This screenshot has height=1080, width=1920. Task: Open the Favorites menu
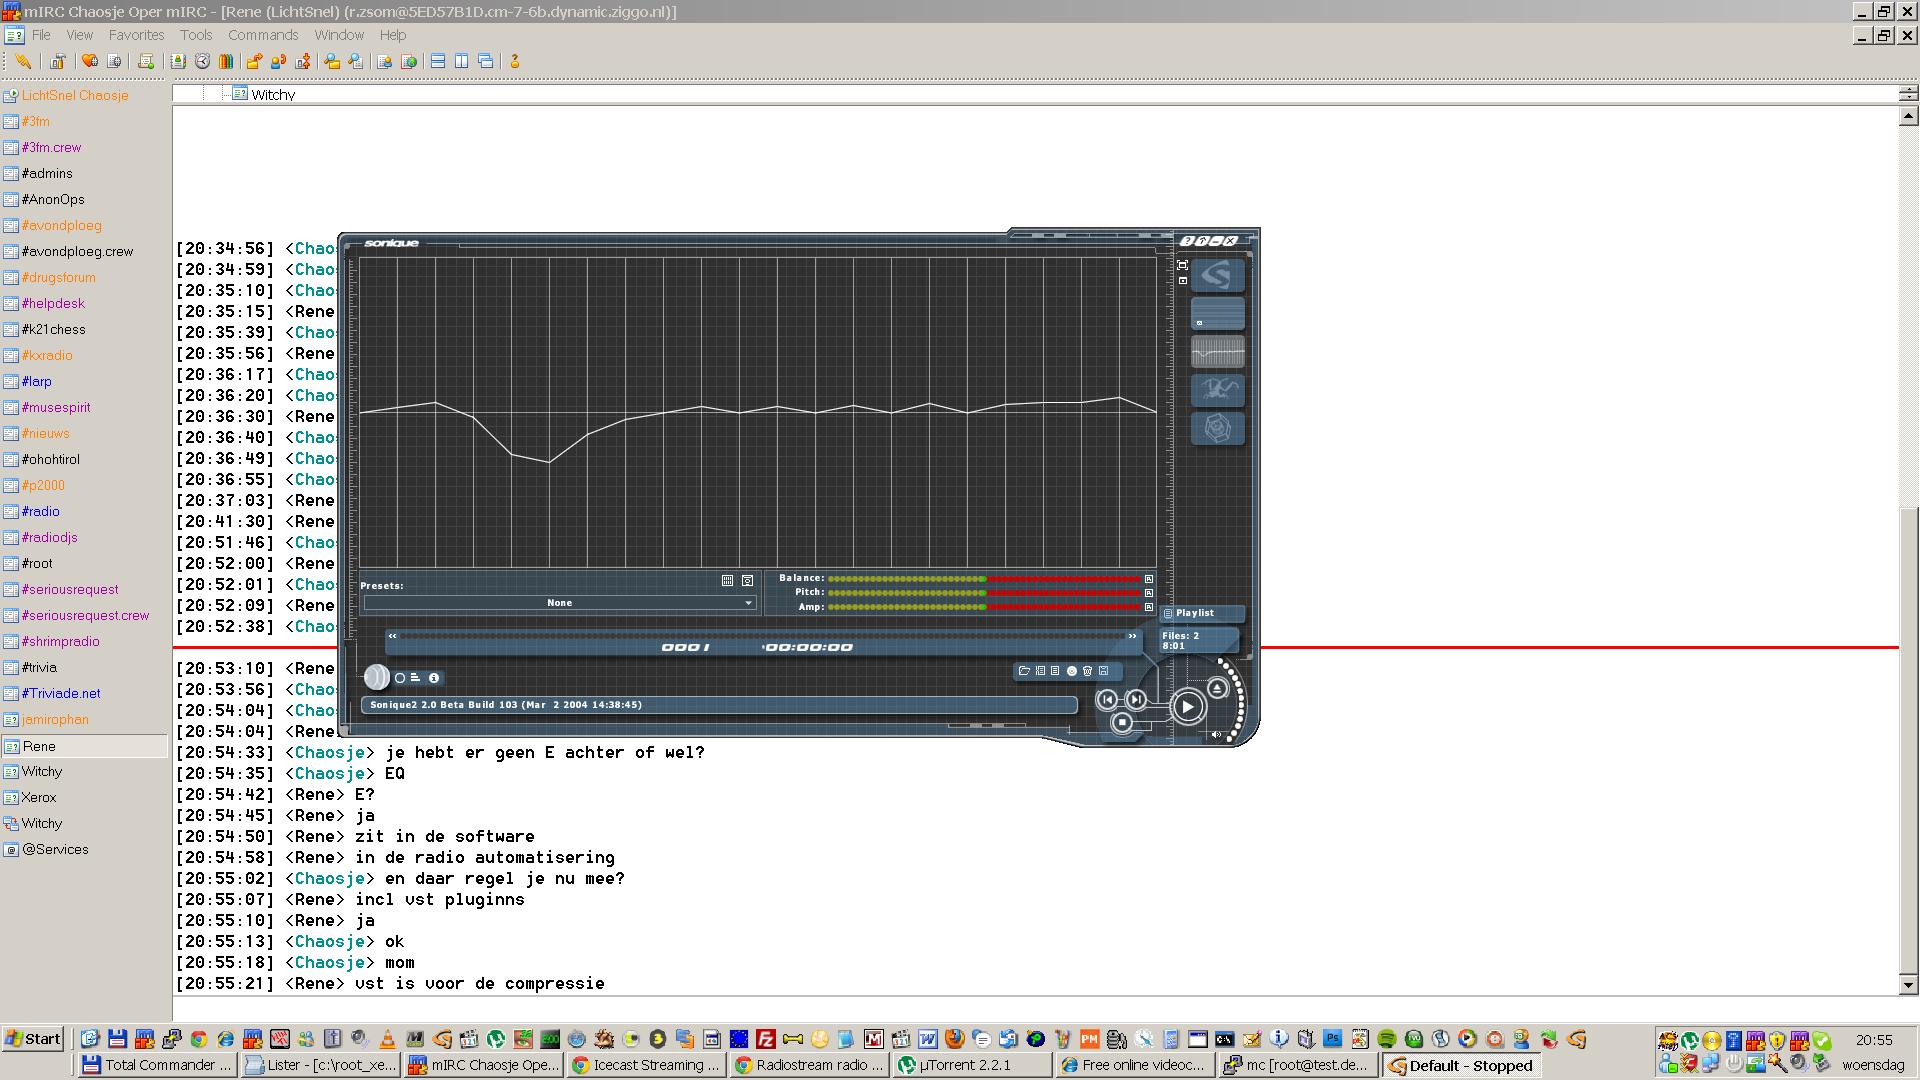tap(136, 35)
